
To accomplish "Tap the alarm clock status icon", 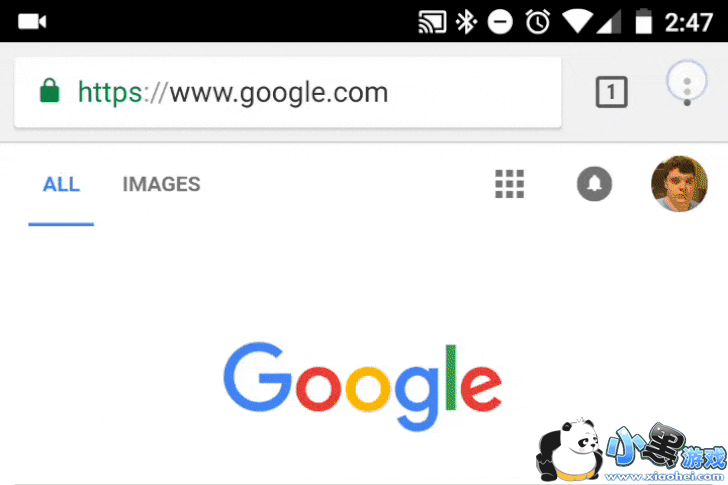I will tap(538, 22).
